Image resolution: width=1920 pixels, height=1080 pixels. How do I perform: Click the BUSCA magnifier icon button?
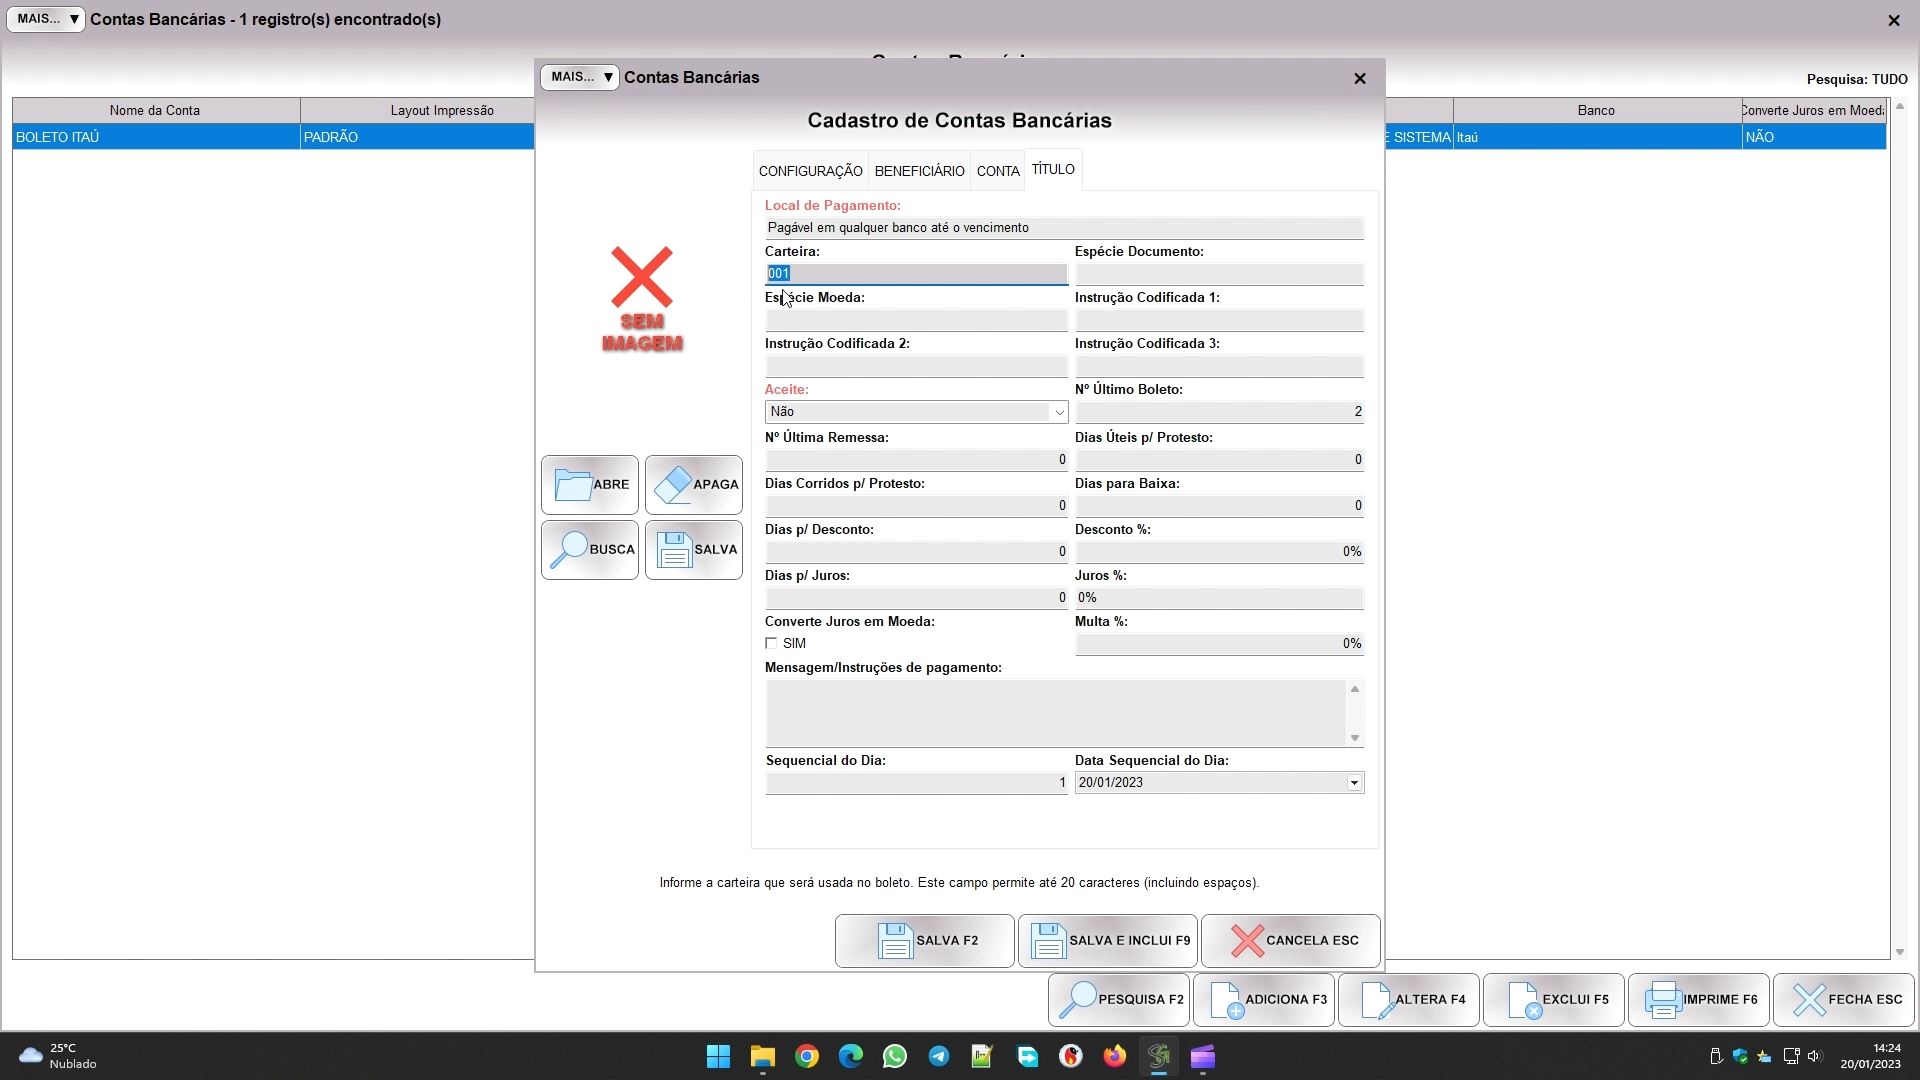(589, 550)
